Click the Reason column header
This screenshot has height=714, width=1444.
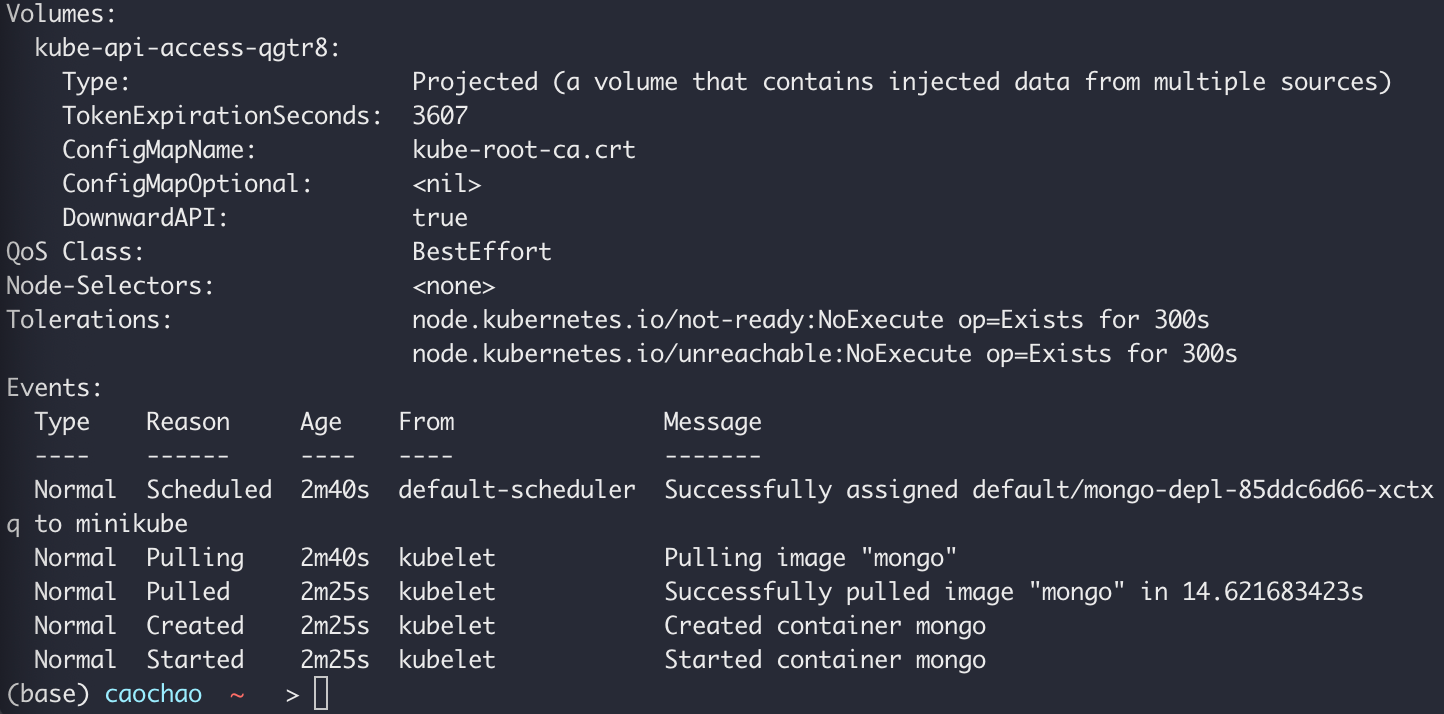(188, 422)
